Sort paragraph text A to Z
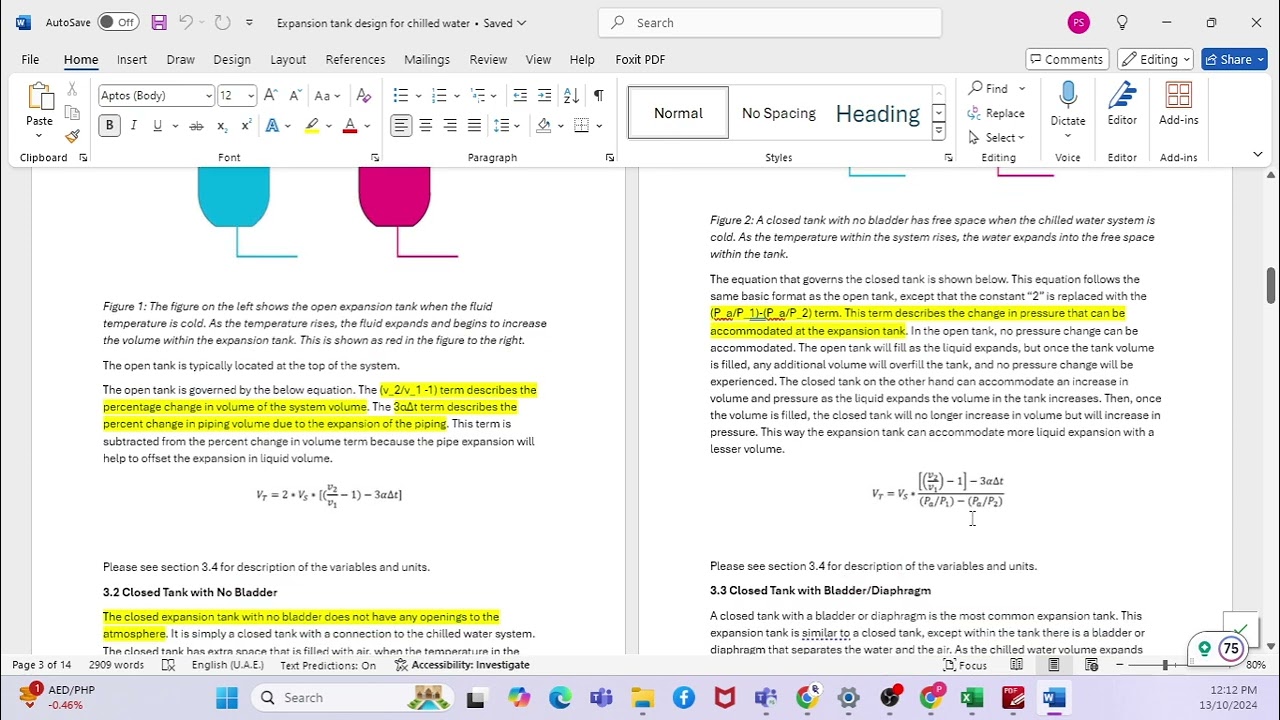This screenshot has width=1280, height=720. (x=571, y=95)
